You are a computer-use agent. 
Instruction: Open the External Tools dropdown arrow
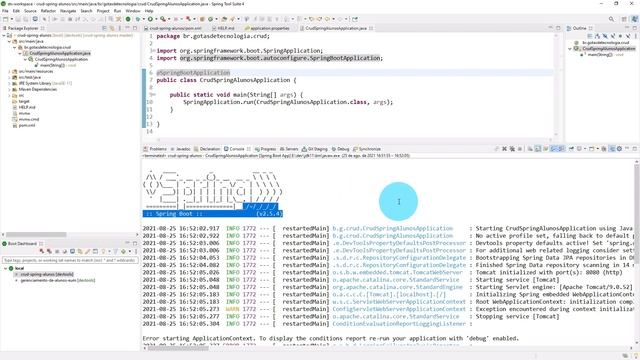tap(169, 19)
